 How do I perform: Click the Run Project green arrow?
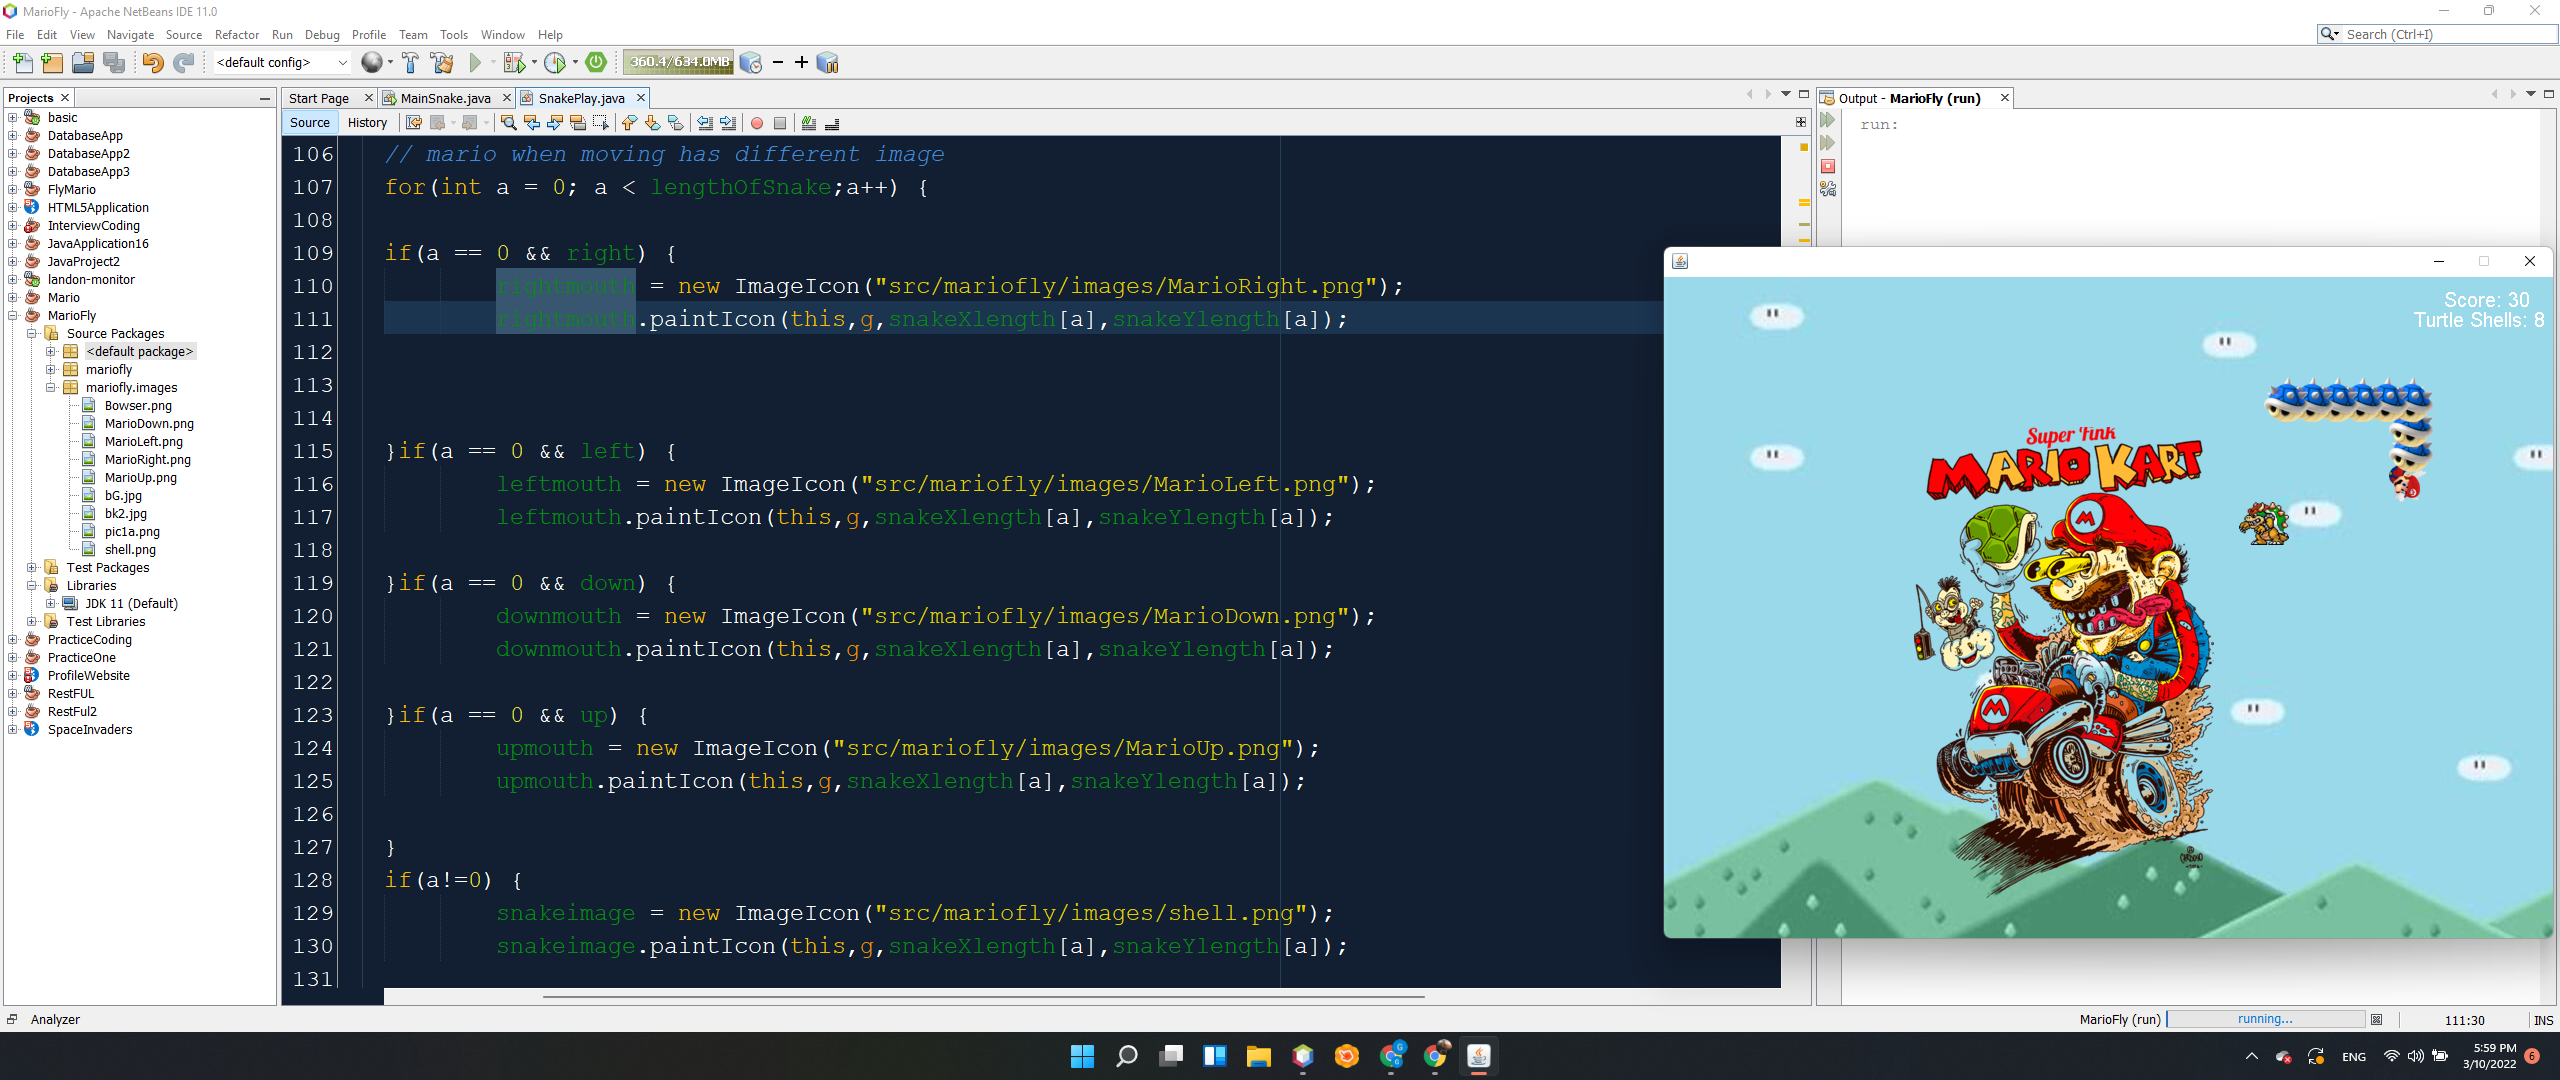point(475,62)
